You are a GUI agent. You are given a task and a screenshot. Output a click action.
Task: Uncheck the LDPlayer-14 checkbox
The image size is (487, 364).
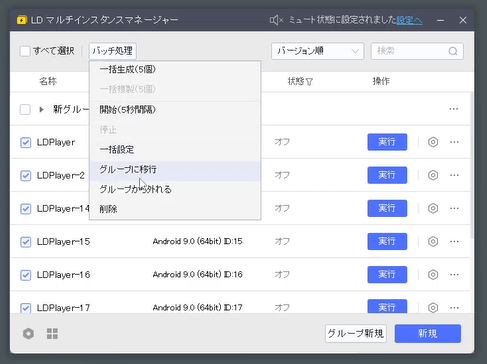26,209
